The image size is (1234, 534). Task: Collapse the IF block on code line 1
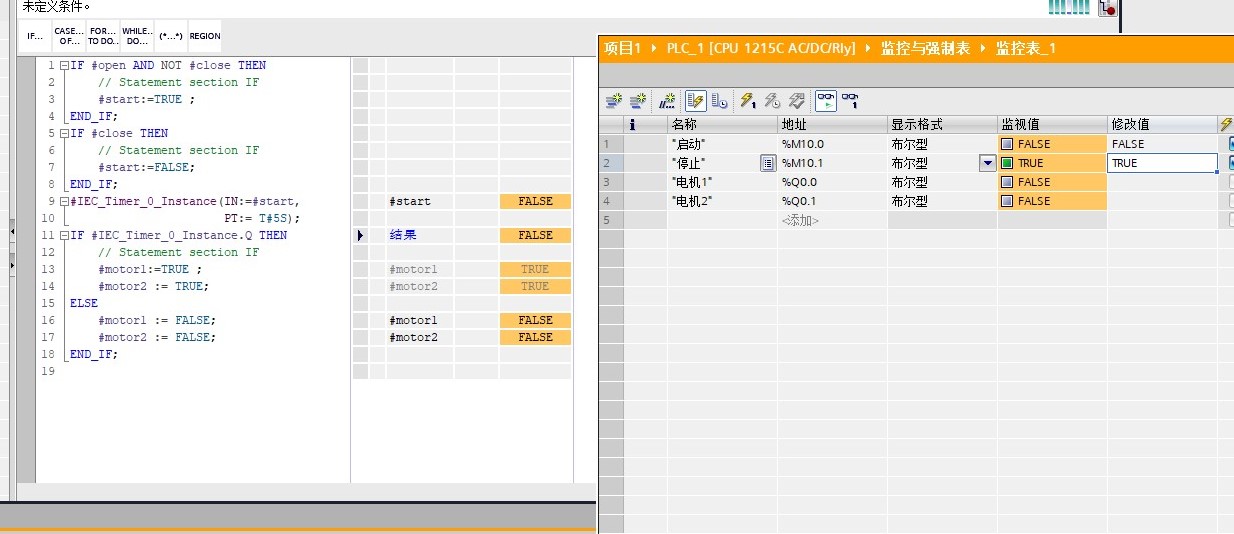[x=64, y=65]
